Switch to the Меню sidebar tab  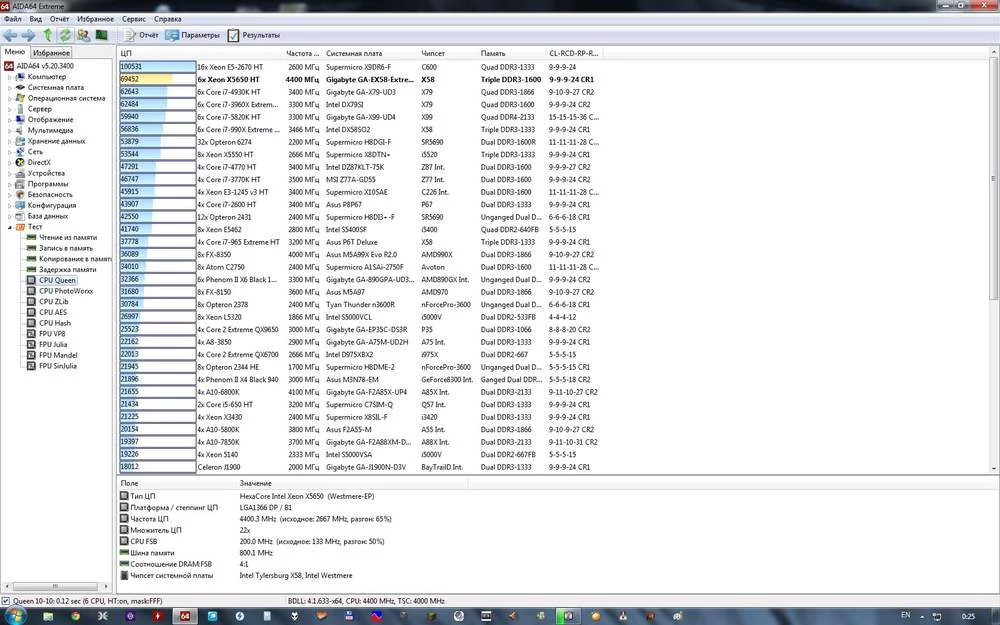[15, 52]
